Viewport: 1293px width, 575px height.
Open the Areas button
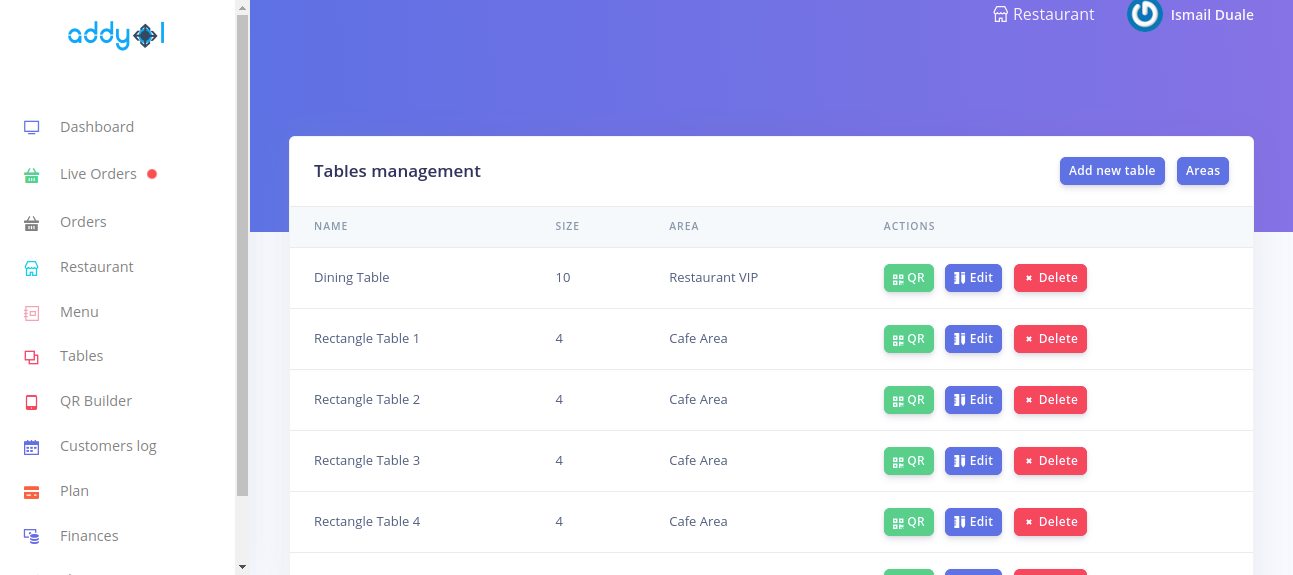coord(1202,171)
